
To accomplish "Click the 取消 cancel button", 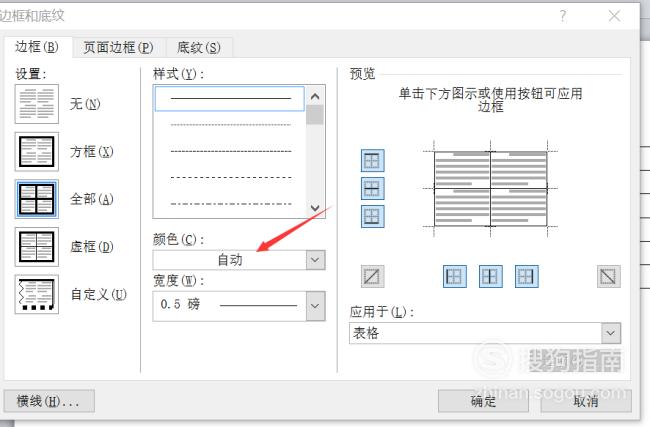I will click(x=586, y=401).
